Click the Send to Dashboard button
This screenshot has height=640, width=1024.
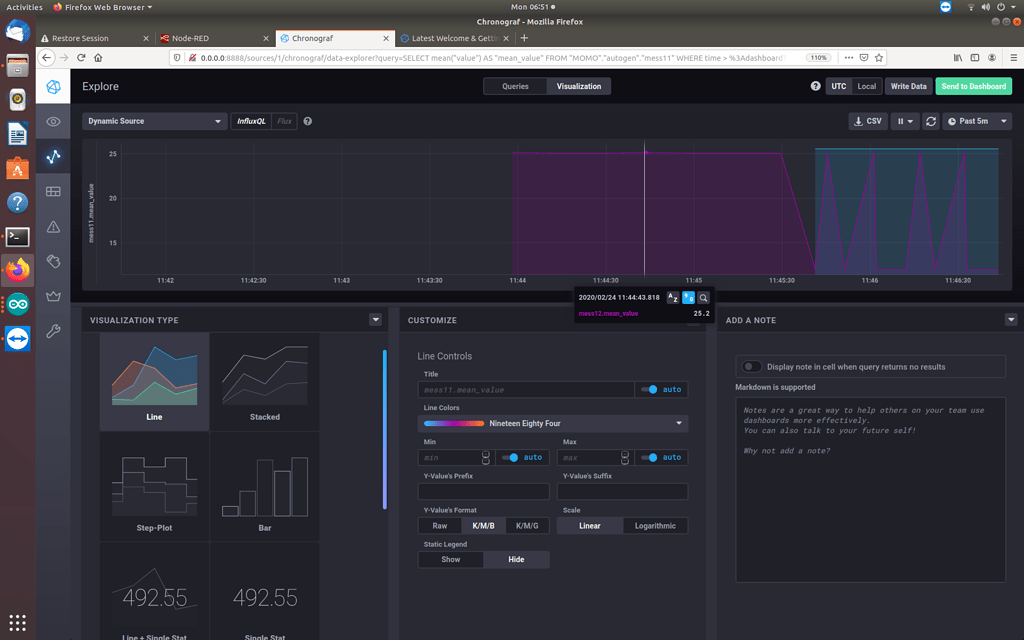973,86
